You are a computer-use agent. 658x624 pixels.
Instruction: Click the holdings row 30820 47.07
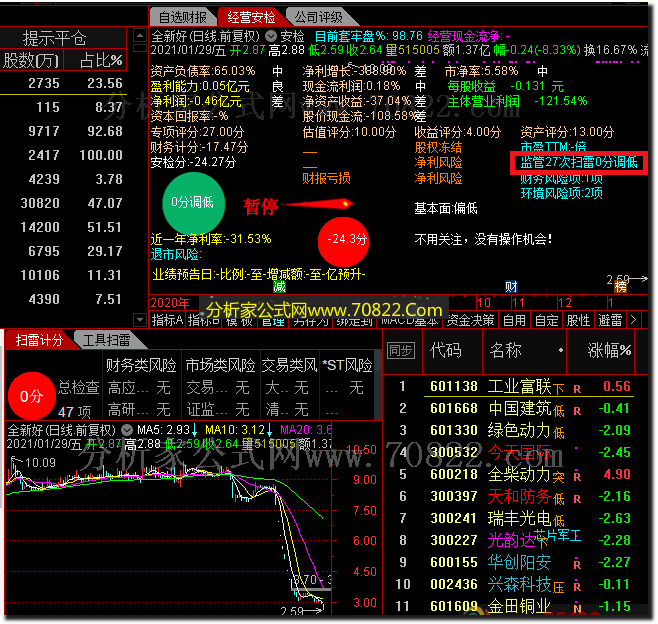click(63, 204)
